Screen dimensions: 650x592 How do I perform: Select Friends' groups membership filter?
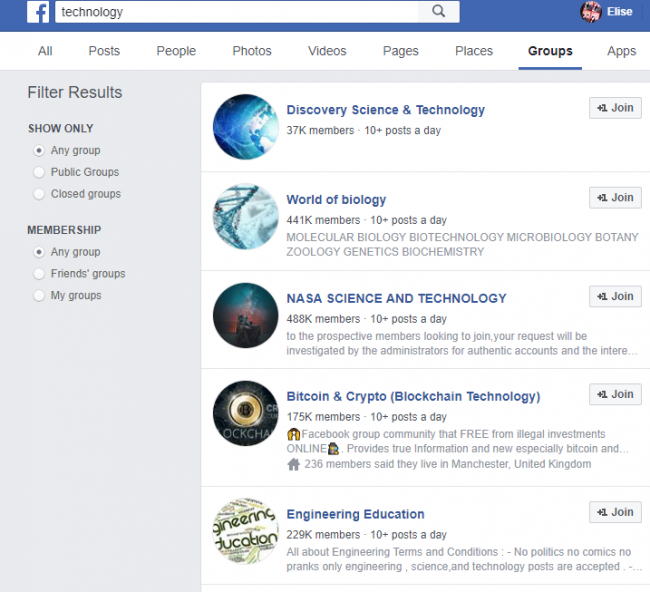[39, 274]
